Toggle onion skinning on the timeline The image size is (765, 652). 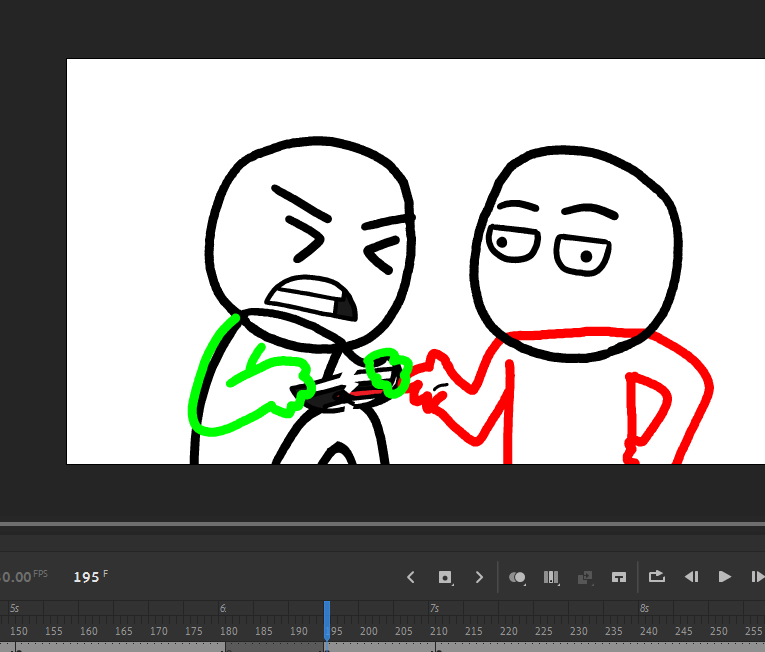[x=517, y=577]
